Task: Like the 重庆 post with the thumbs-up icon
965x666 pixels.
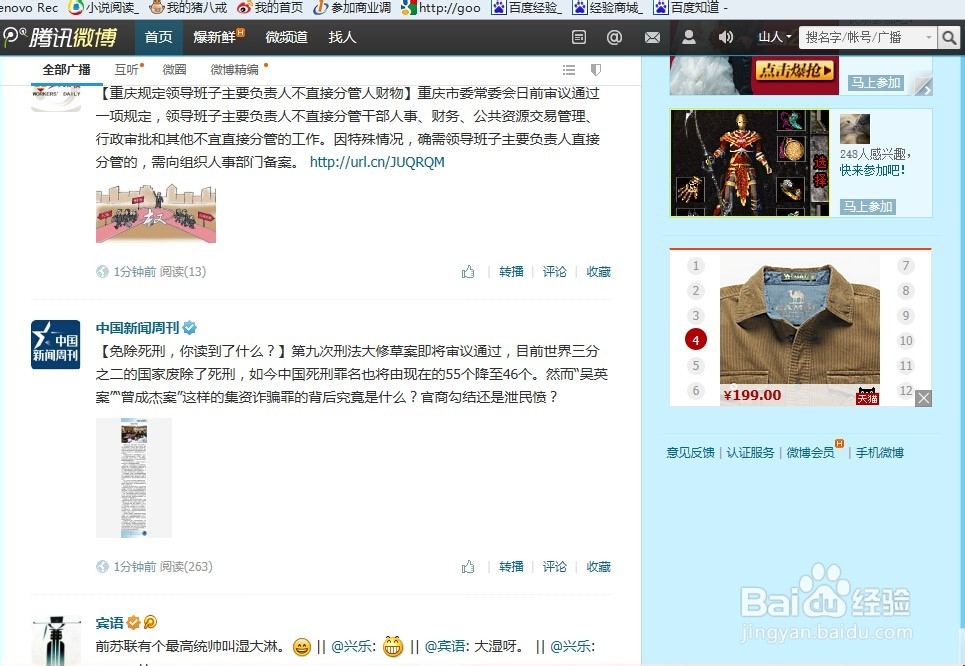Action: pos(467,271)
